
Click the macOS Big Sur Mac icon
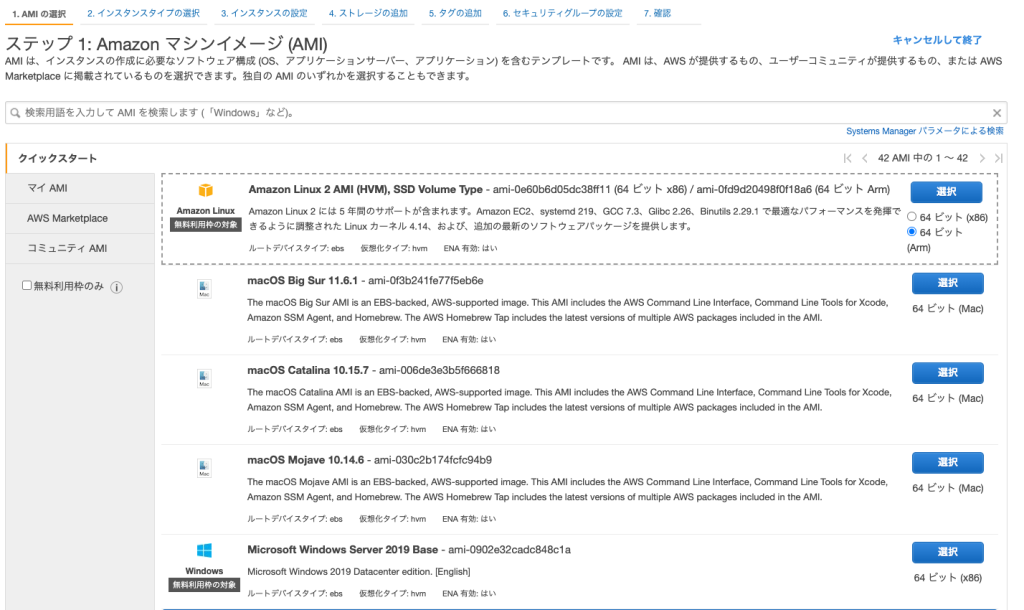coord(204,289)
